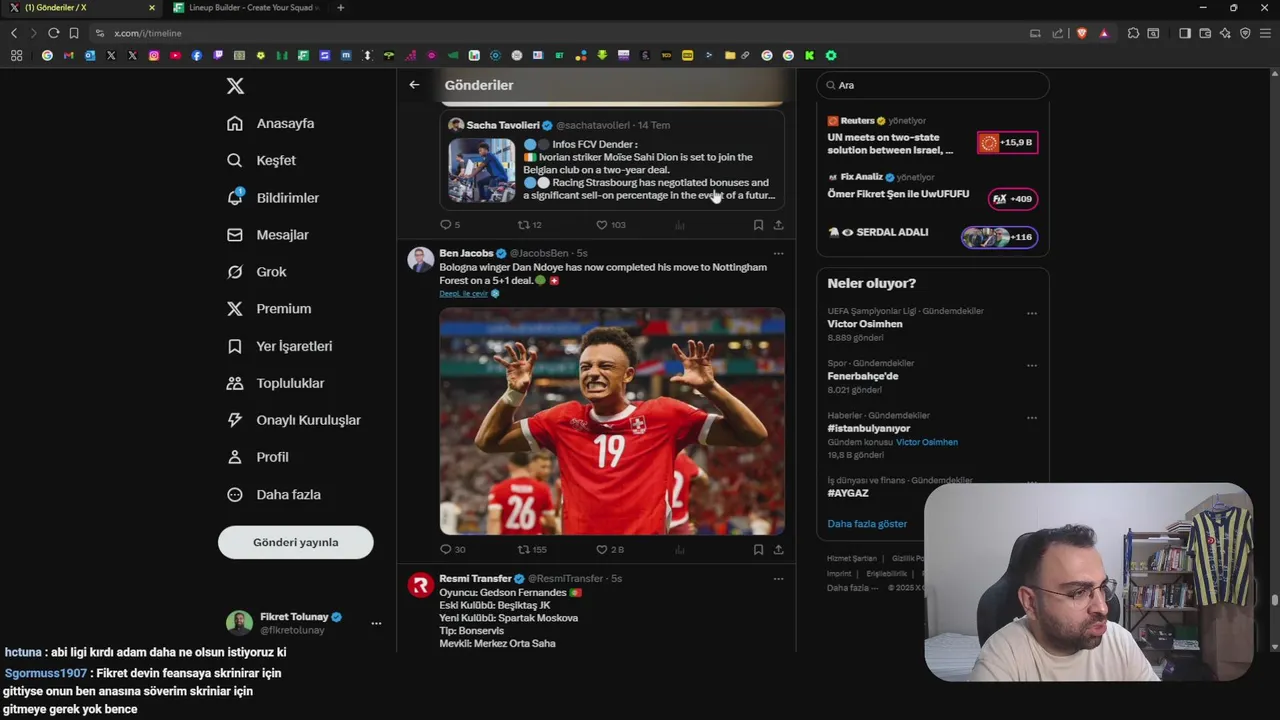Bookmark Sacha Tavolieri's post
This screenshot has height=720, width=1280.
758,225
